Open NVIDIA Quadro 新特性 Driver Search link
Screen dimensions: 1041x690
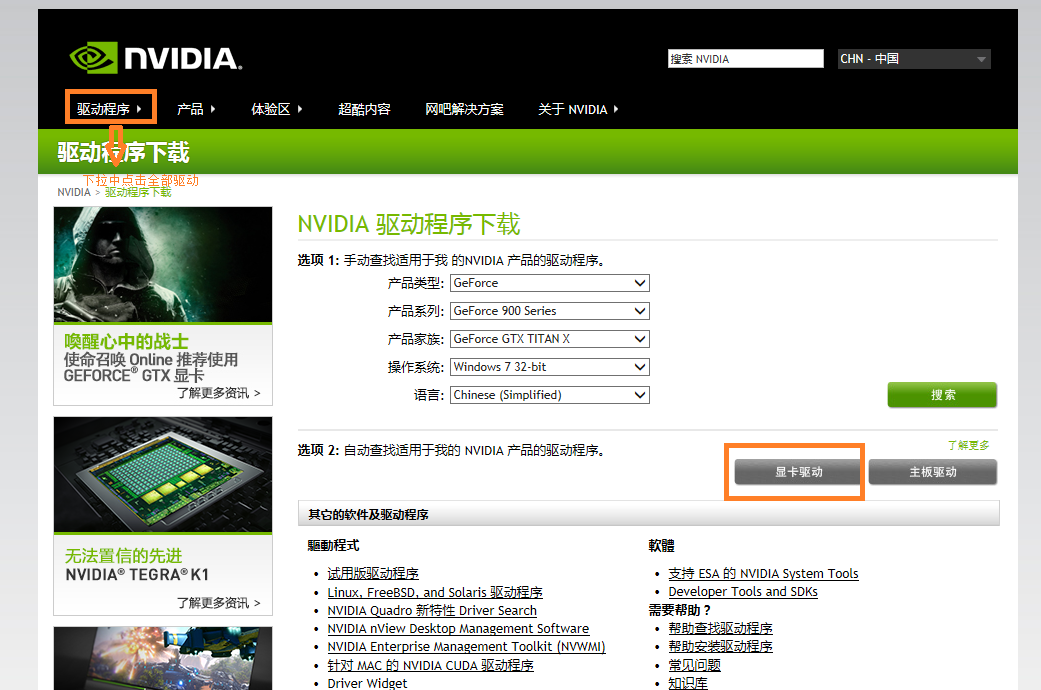(x=432, y=610)
